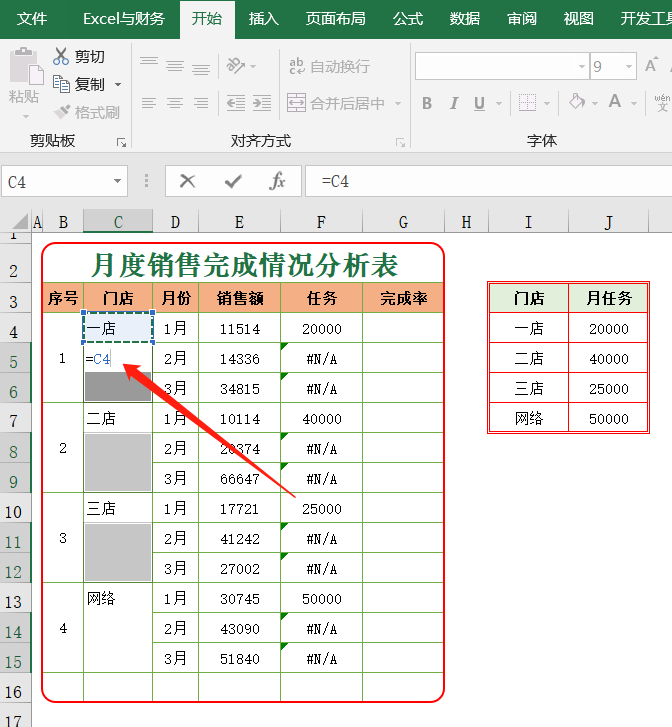
Task: Confirm the formula entry with checkmark
Action: pos(233,181)
